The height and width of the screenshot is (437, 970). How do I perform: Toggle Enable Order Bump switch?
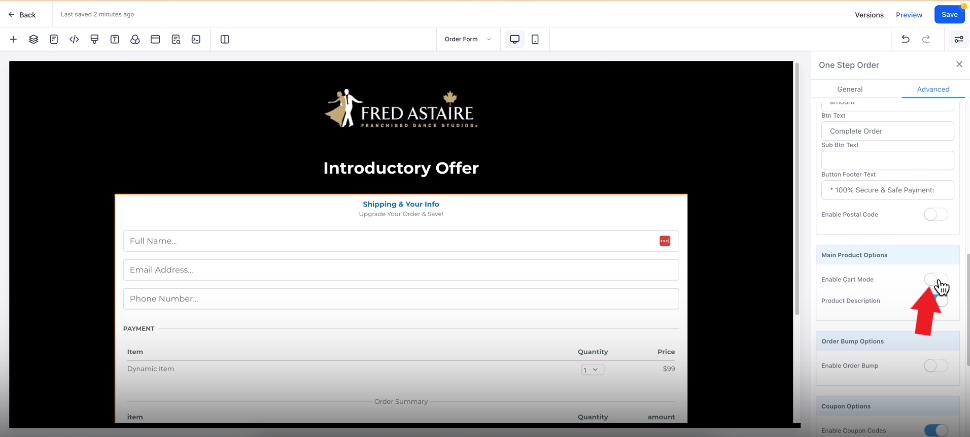935,365
